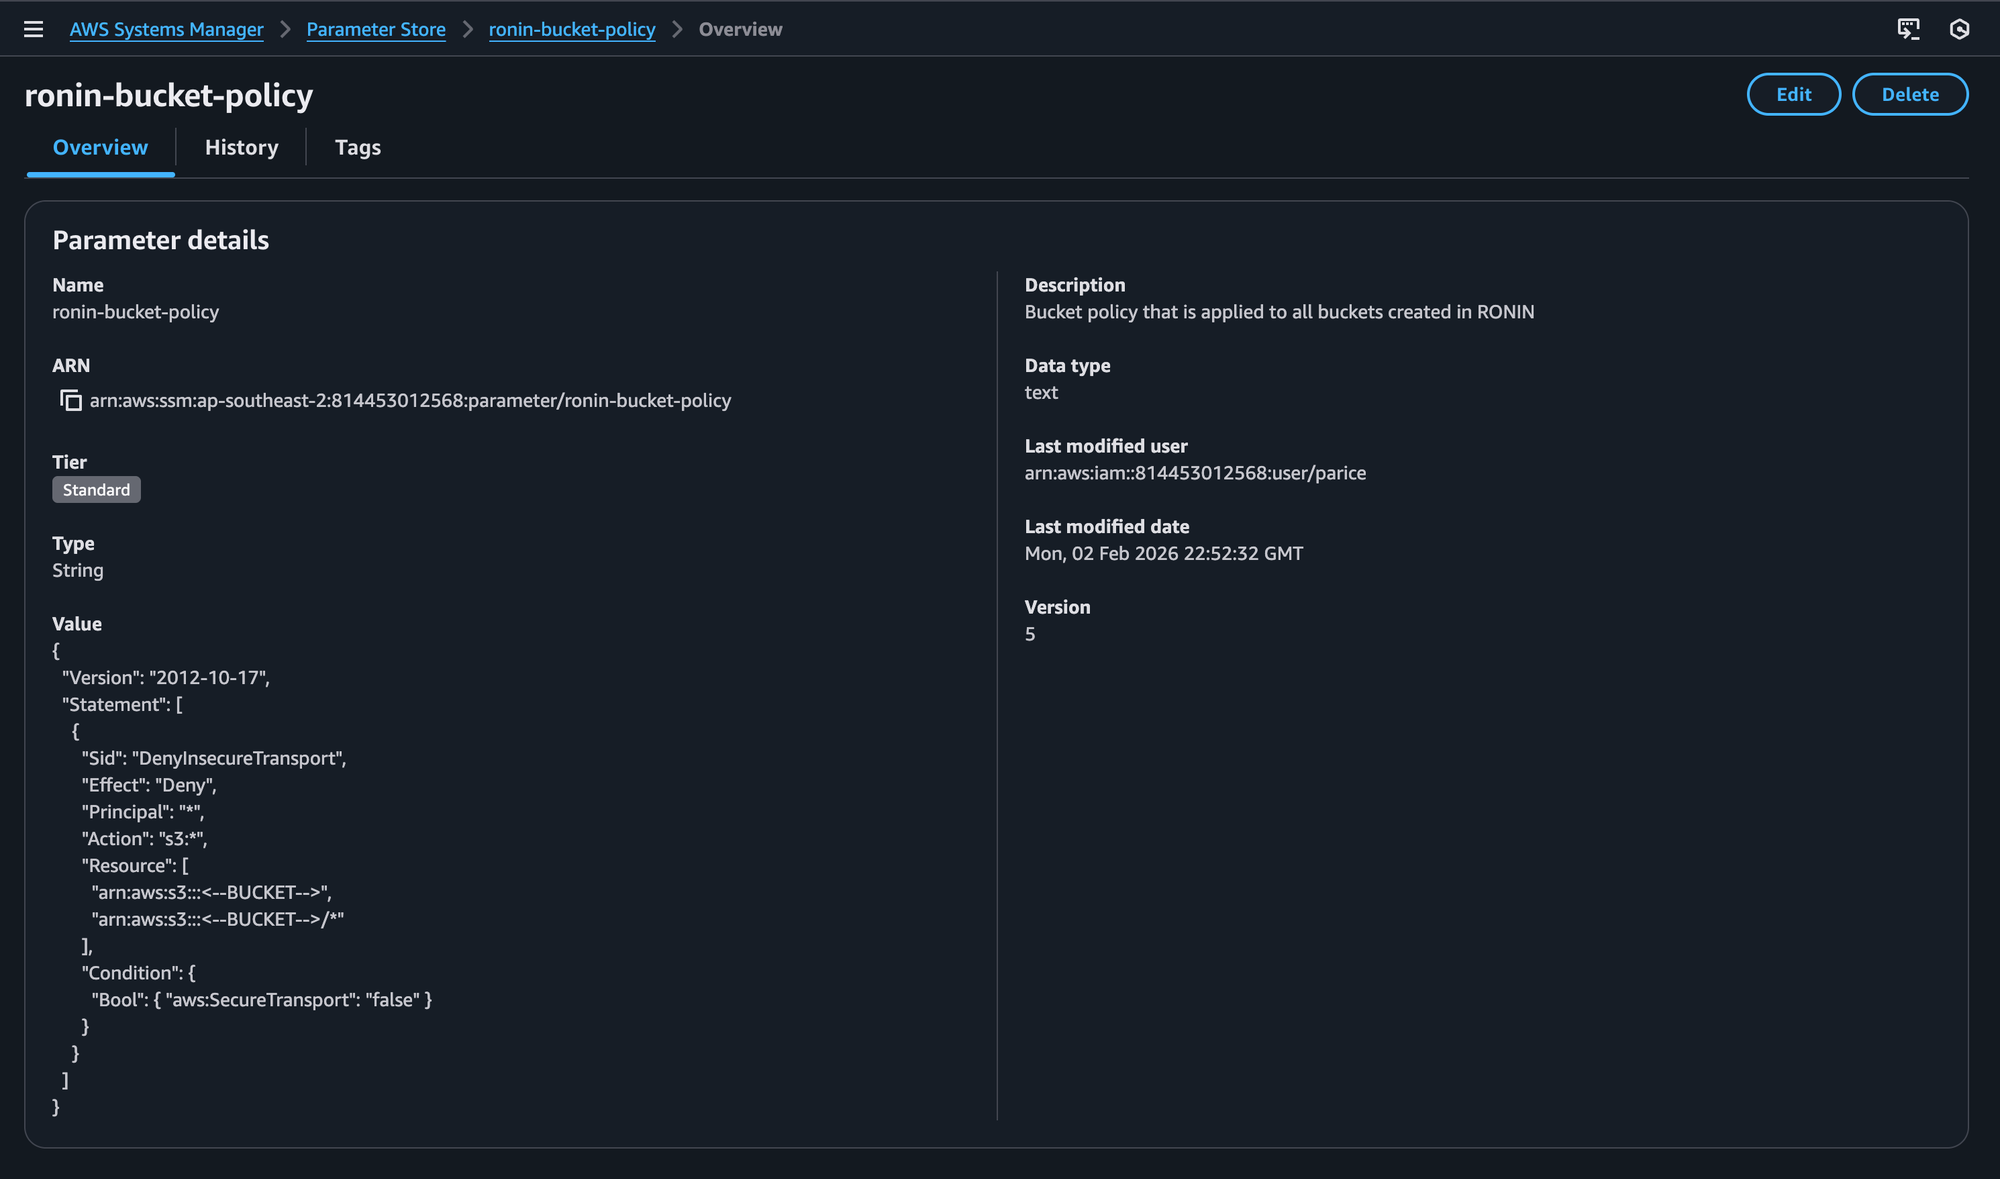Click ronin-bucket-policy breadcrumb link

(x=572, y=29)
